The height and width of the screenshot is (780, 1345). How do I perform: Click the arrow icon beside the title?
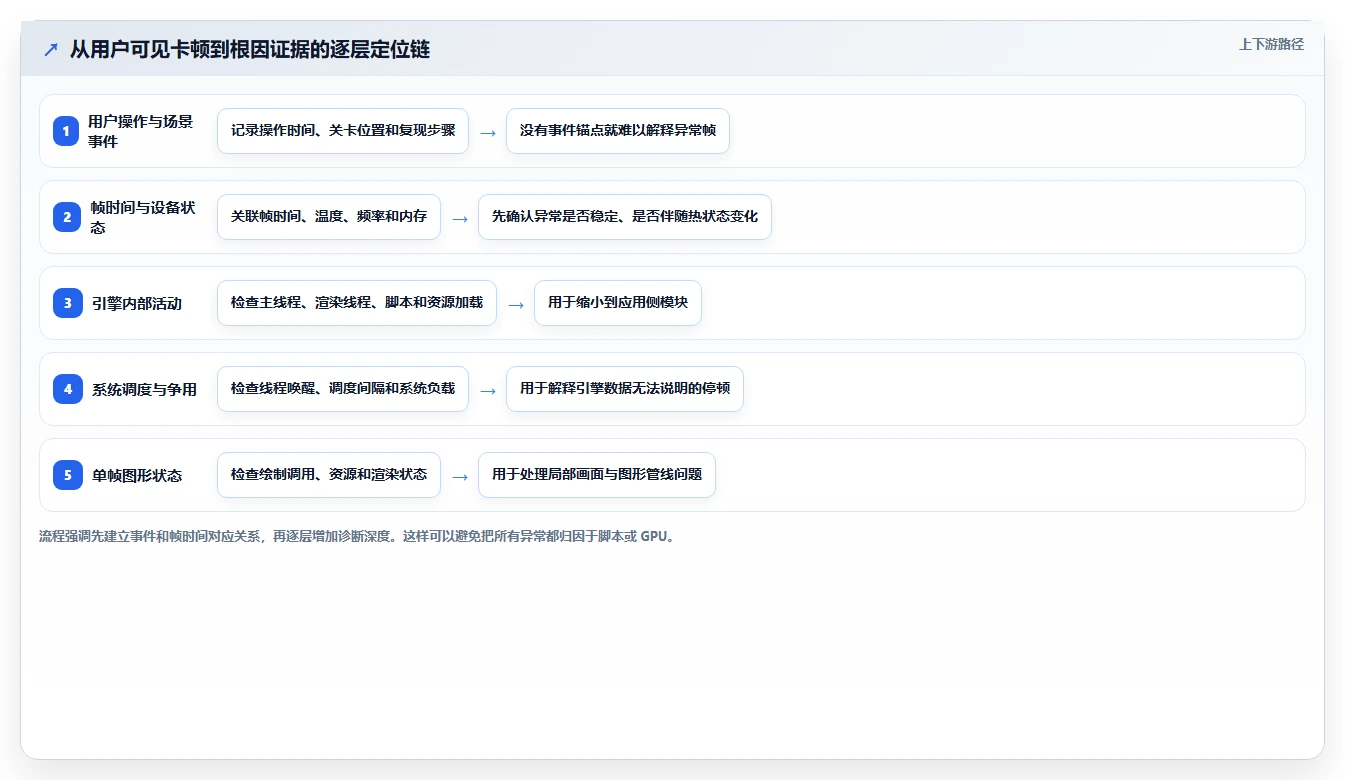coord(51,49)
